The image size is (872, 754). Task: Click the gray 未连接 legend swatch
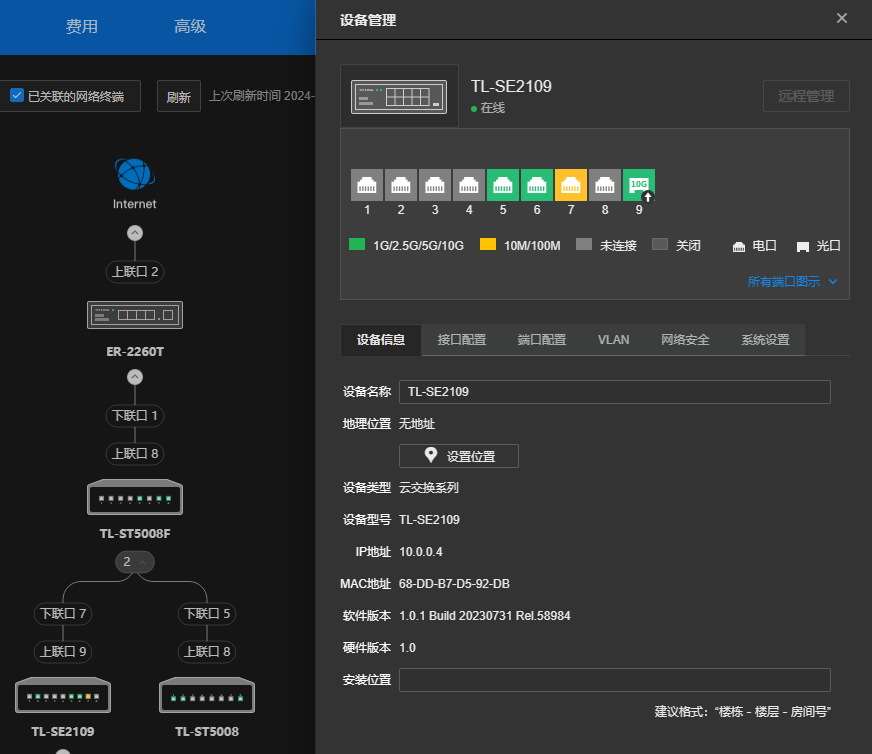tap(584, 244)
